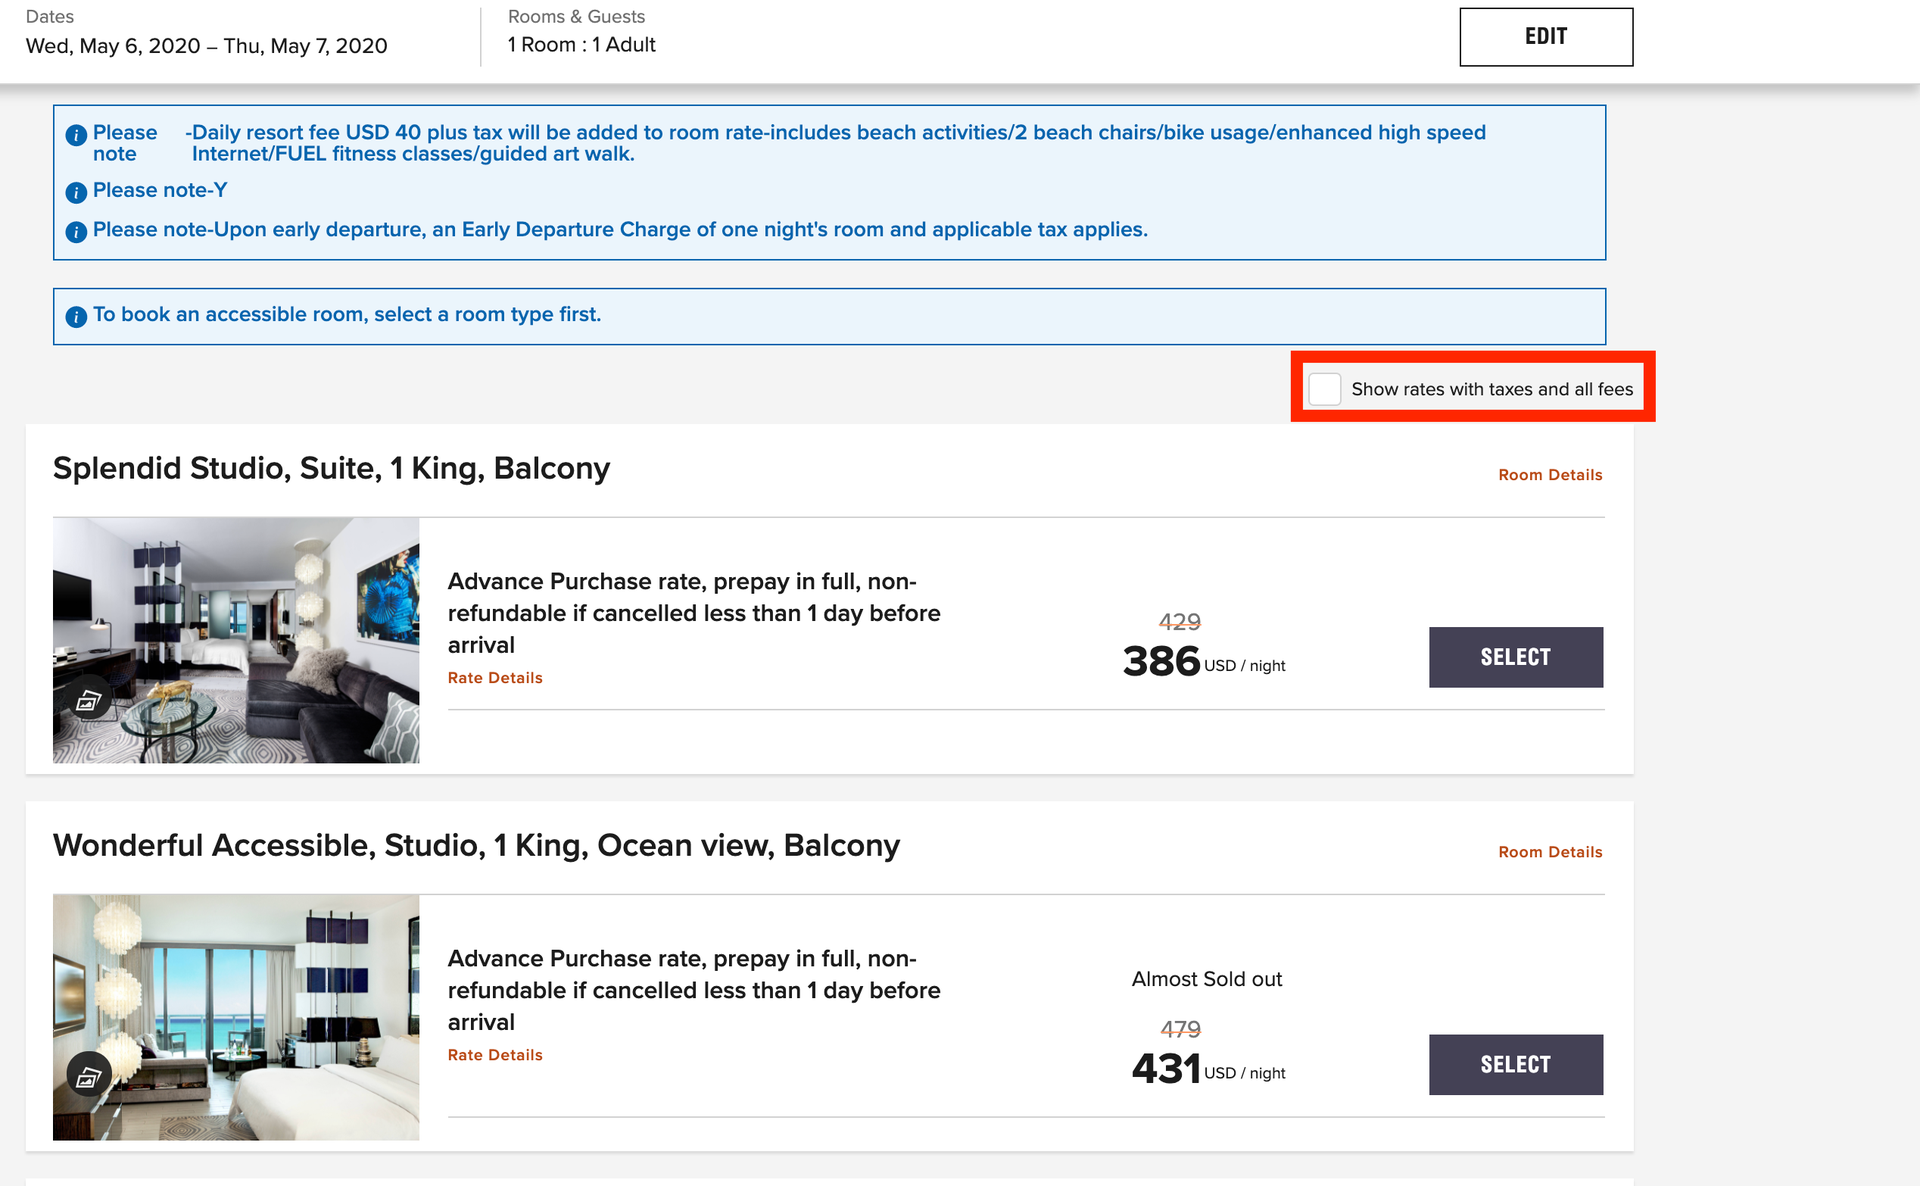Click the info icon on the early departure message
This screenshot has width=1920, height=1186.
(x=76, y=231)
